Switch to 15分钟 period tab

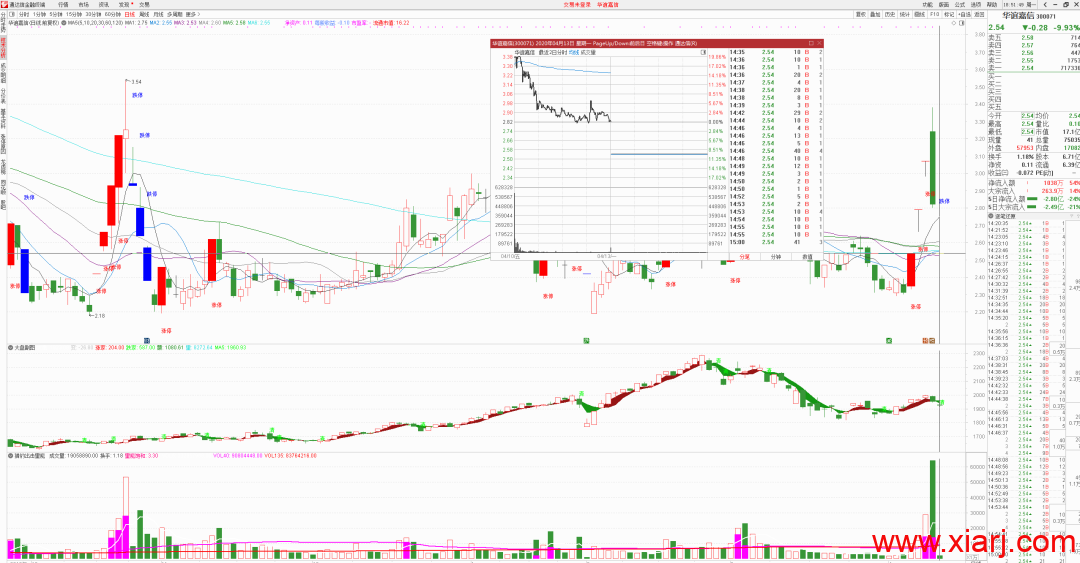(74, 14)
